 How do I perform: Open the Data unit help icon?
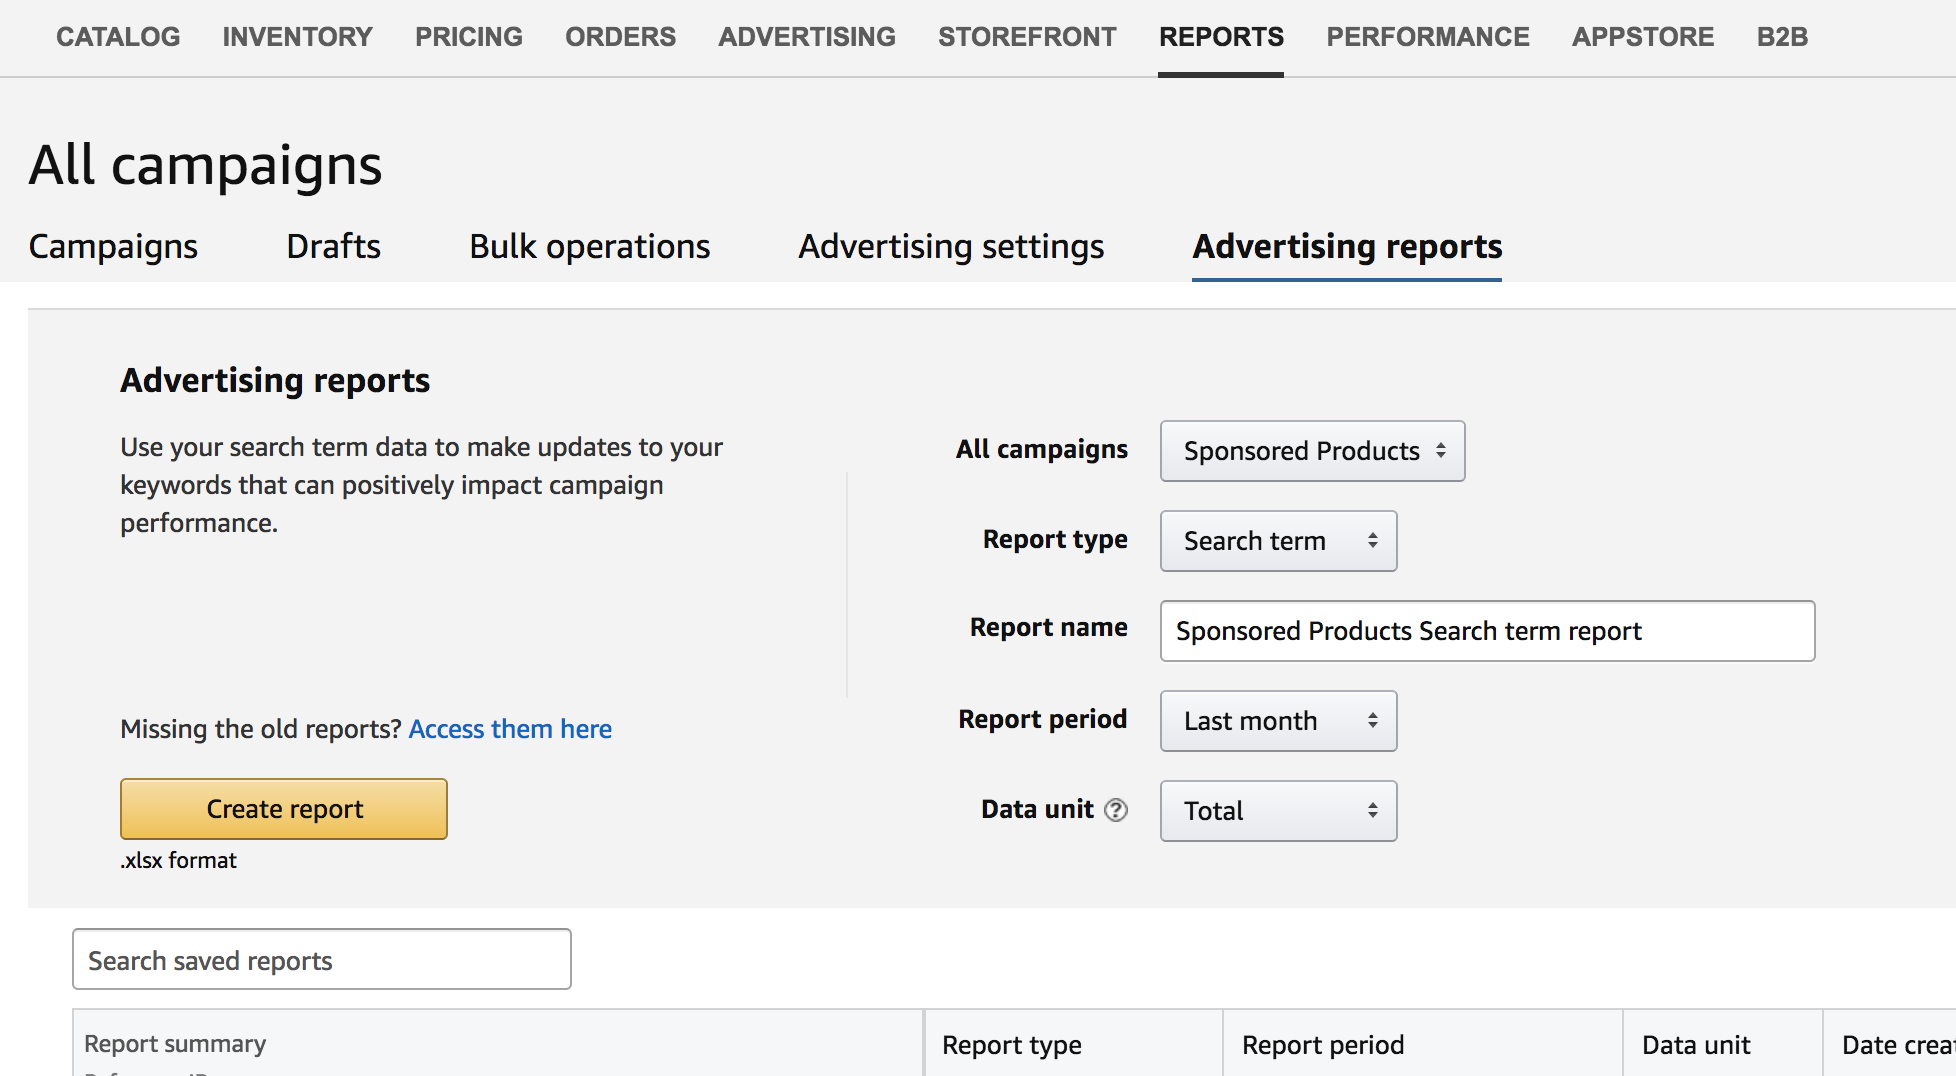coord(1116,810)
